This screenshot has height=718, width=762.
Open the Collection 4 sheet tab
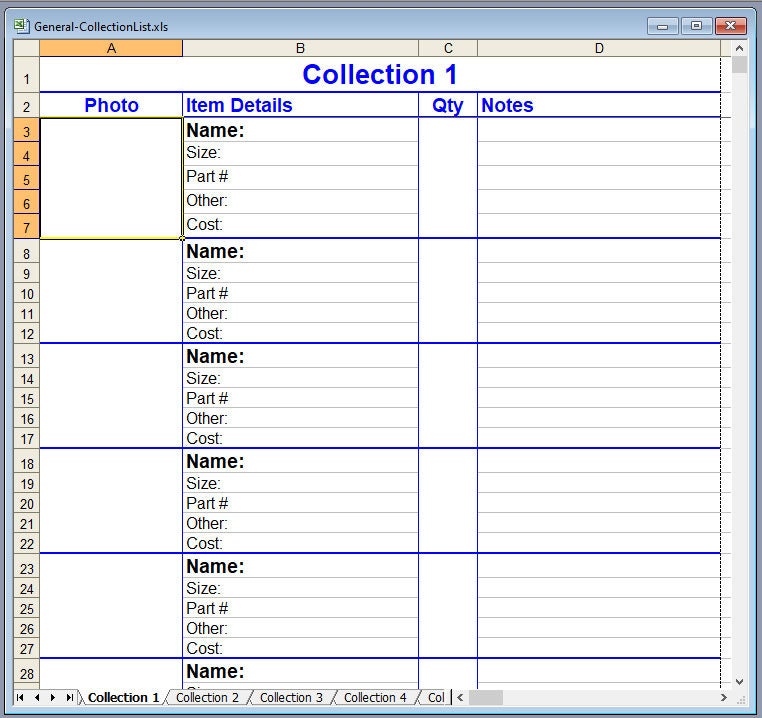[x=375, y=698]
